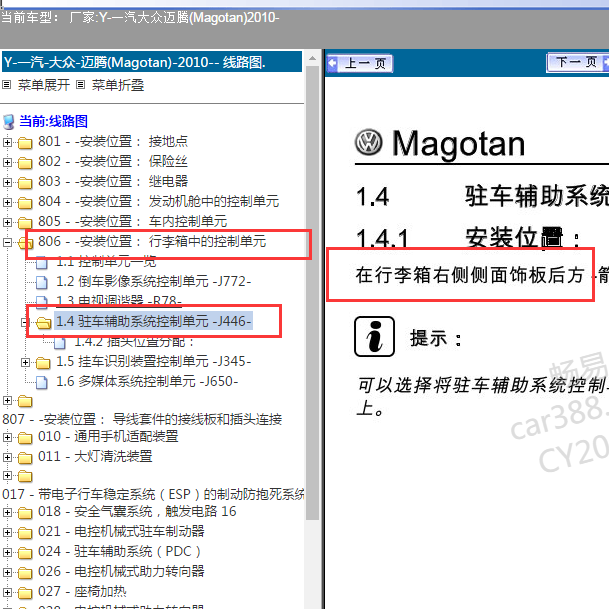Click the tree panel vertical scrollbar thumb
This screenshot has width=609, height=609.
312,292
